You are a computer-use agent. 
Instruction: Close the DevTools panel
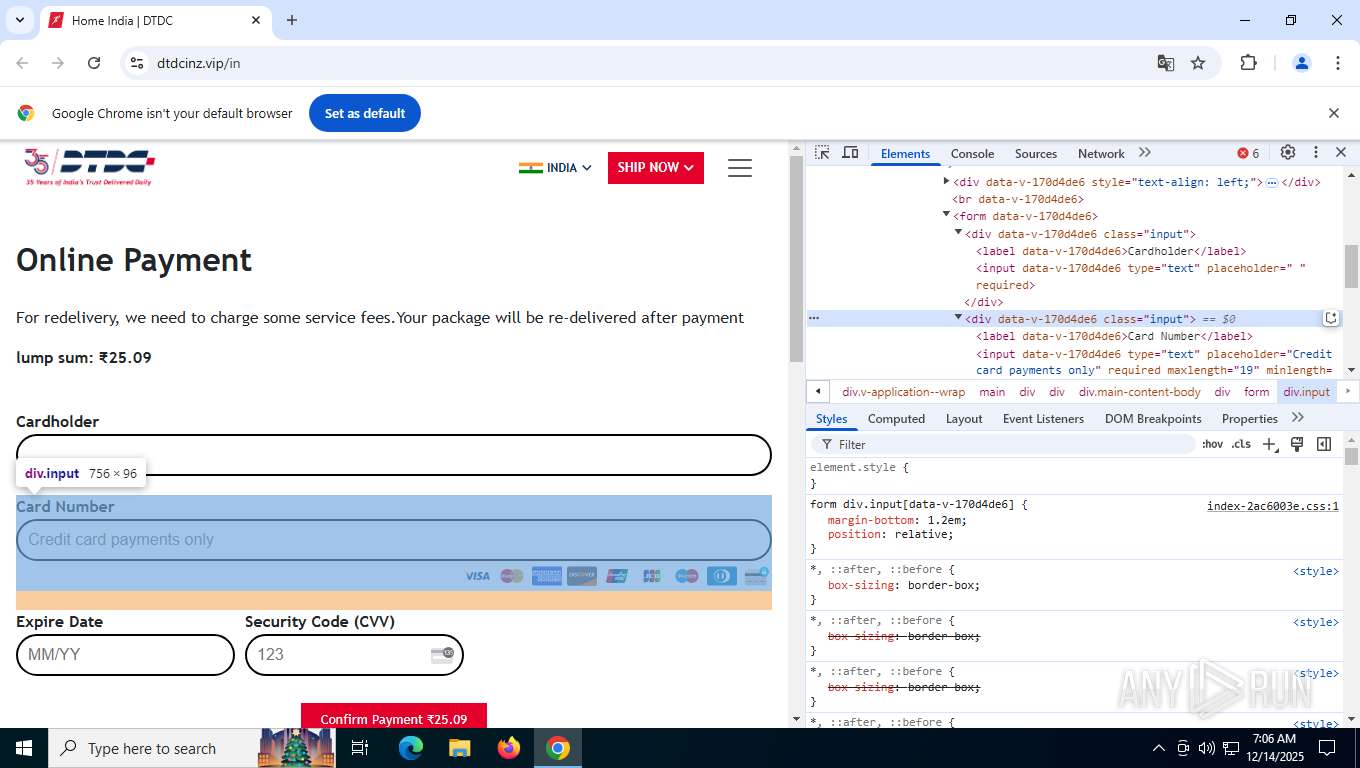click(1341, 153)
